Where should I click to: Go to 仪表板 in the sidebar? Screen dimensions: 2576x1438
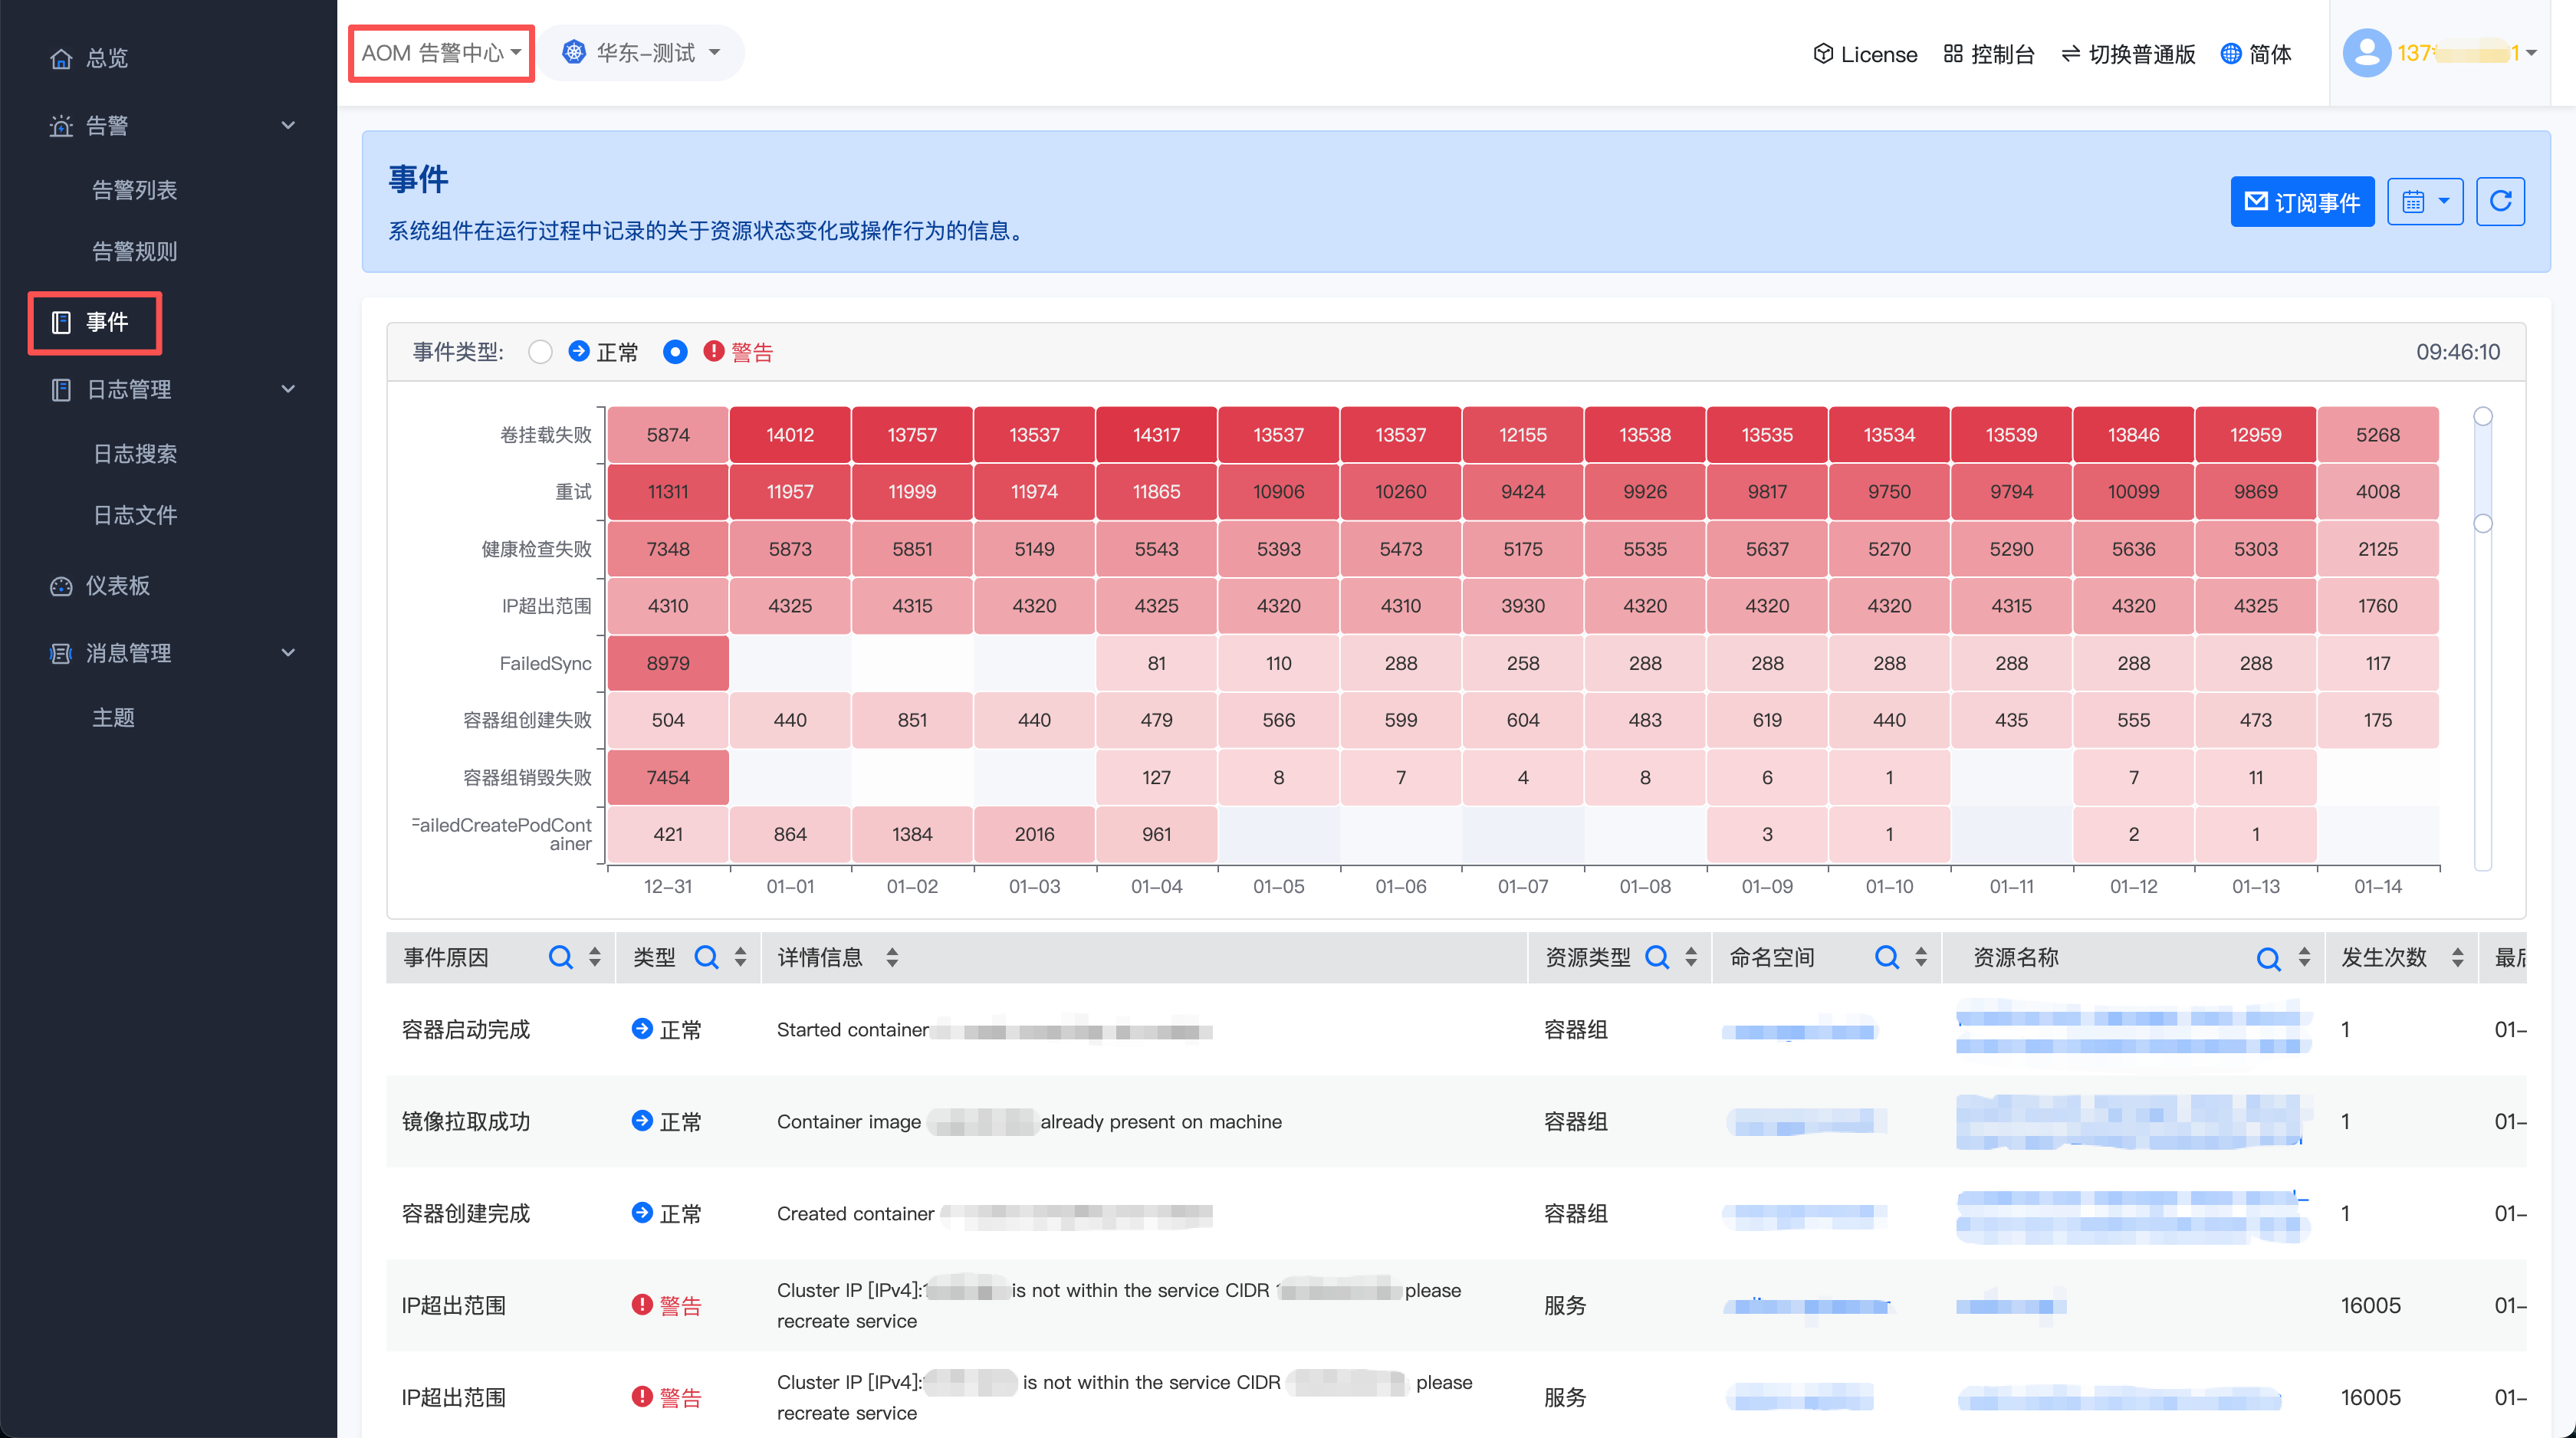[117, 585]
